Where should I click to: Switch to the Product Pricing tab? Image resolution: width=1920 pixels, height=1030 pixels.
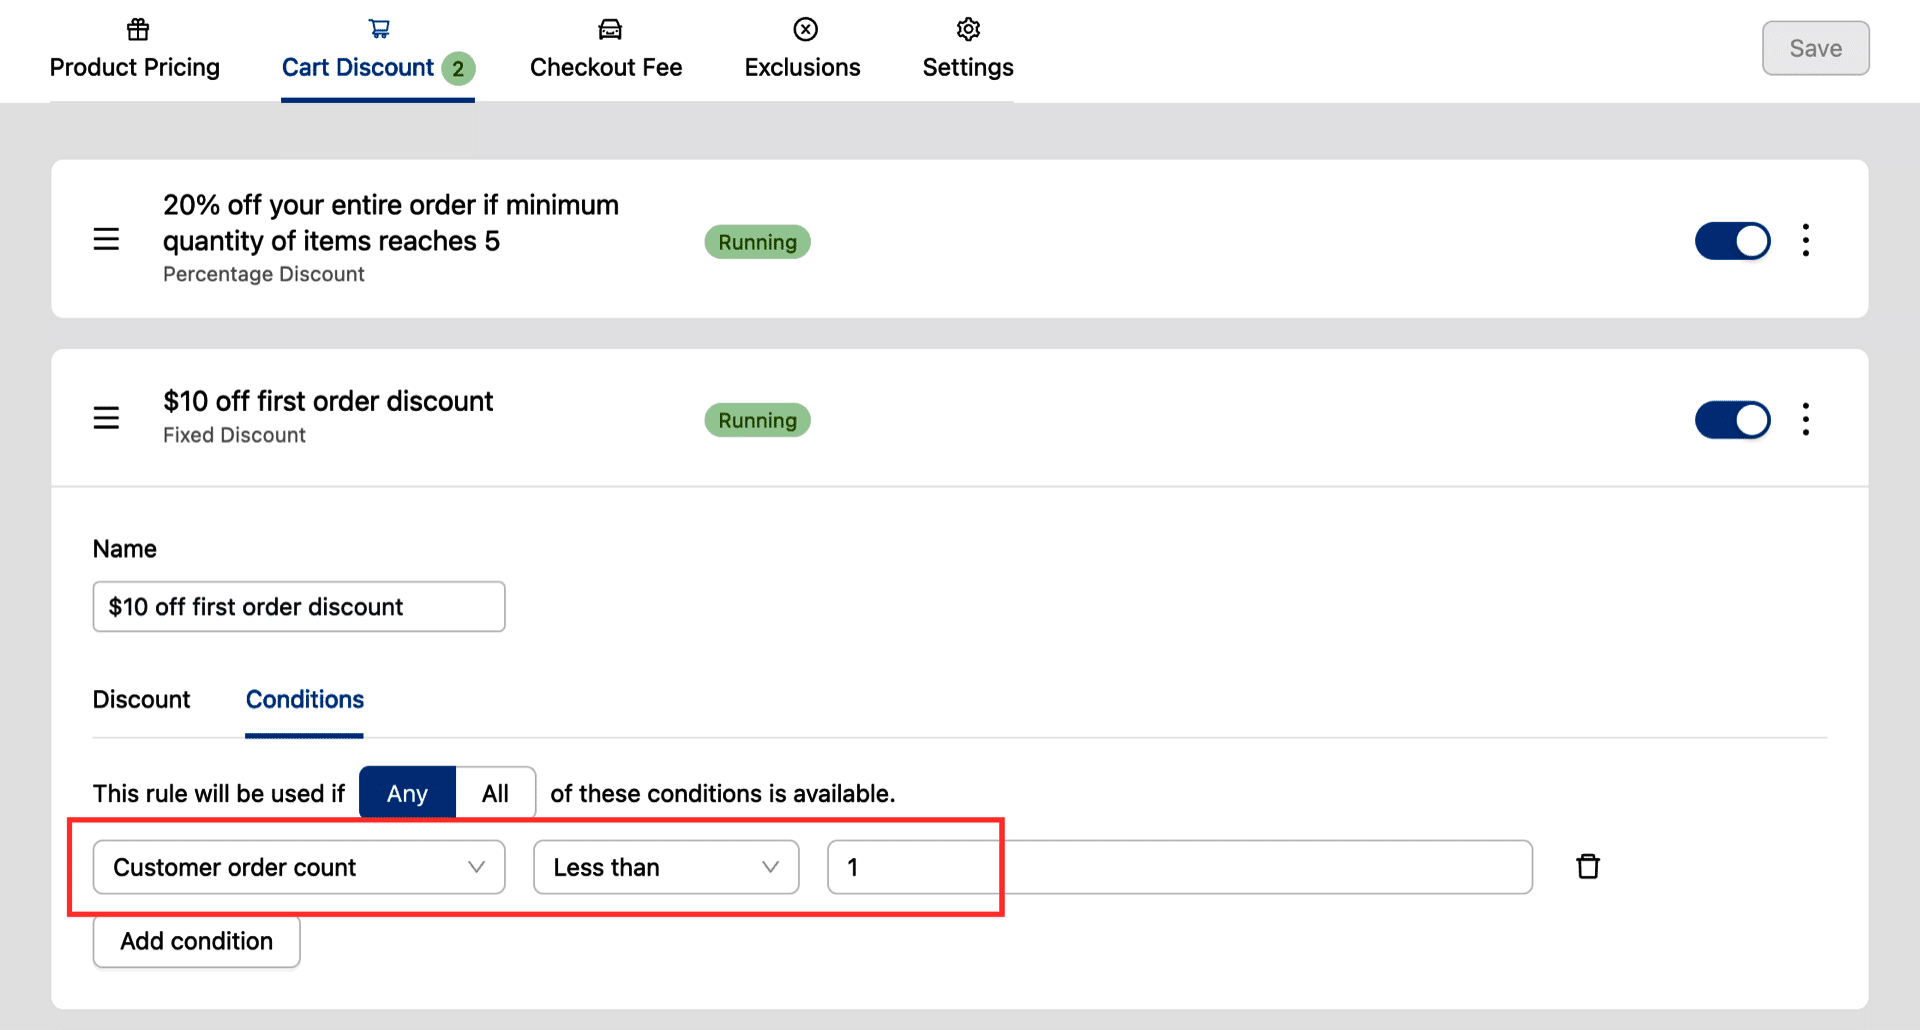pyautogui.click(x=135, y=67)
